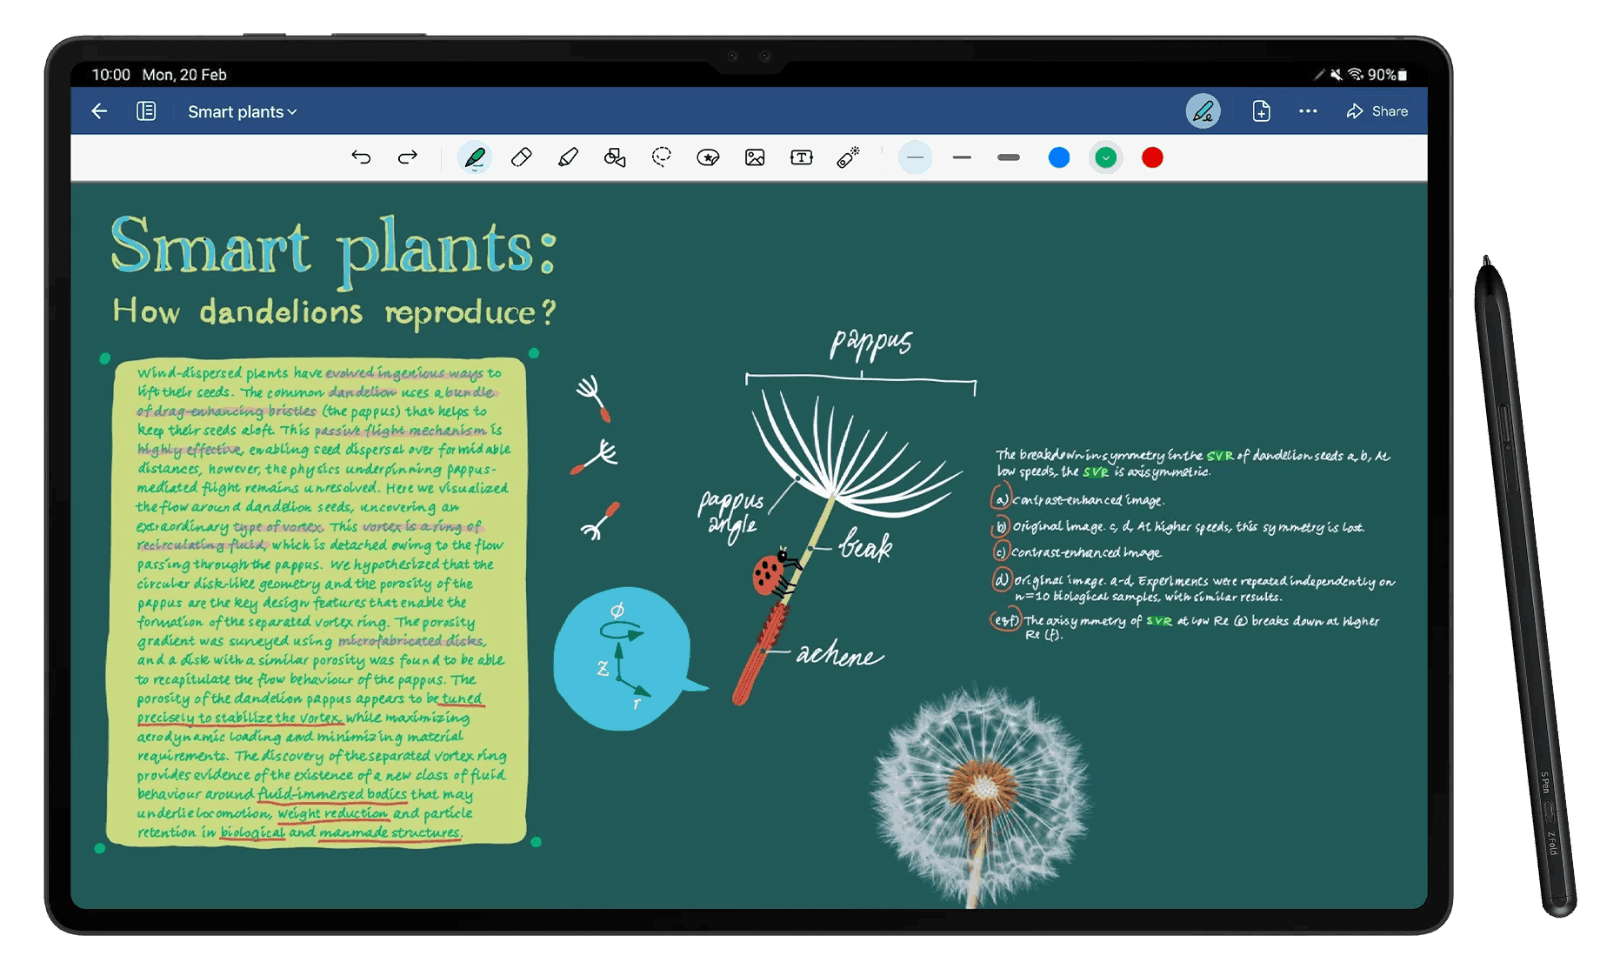This screenshot has width=1600, height=969.
Task: Insert an image from the toolbar
Action: click(755, 157)
